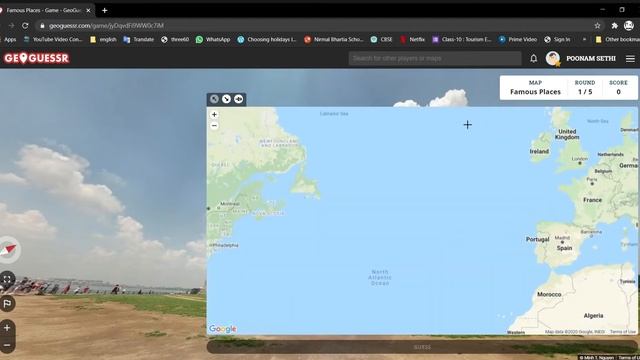Open the browser extensions puzzle icon
This screenshot has height=360, width=640.
click(x=615, y=25)
